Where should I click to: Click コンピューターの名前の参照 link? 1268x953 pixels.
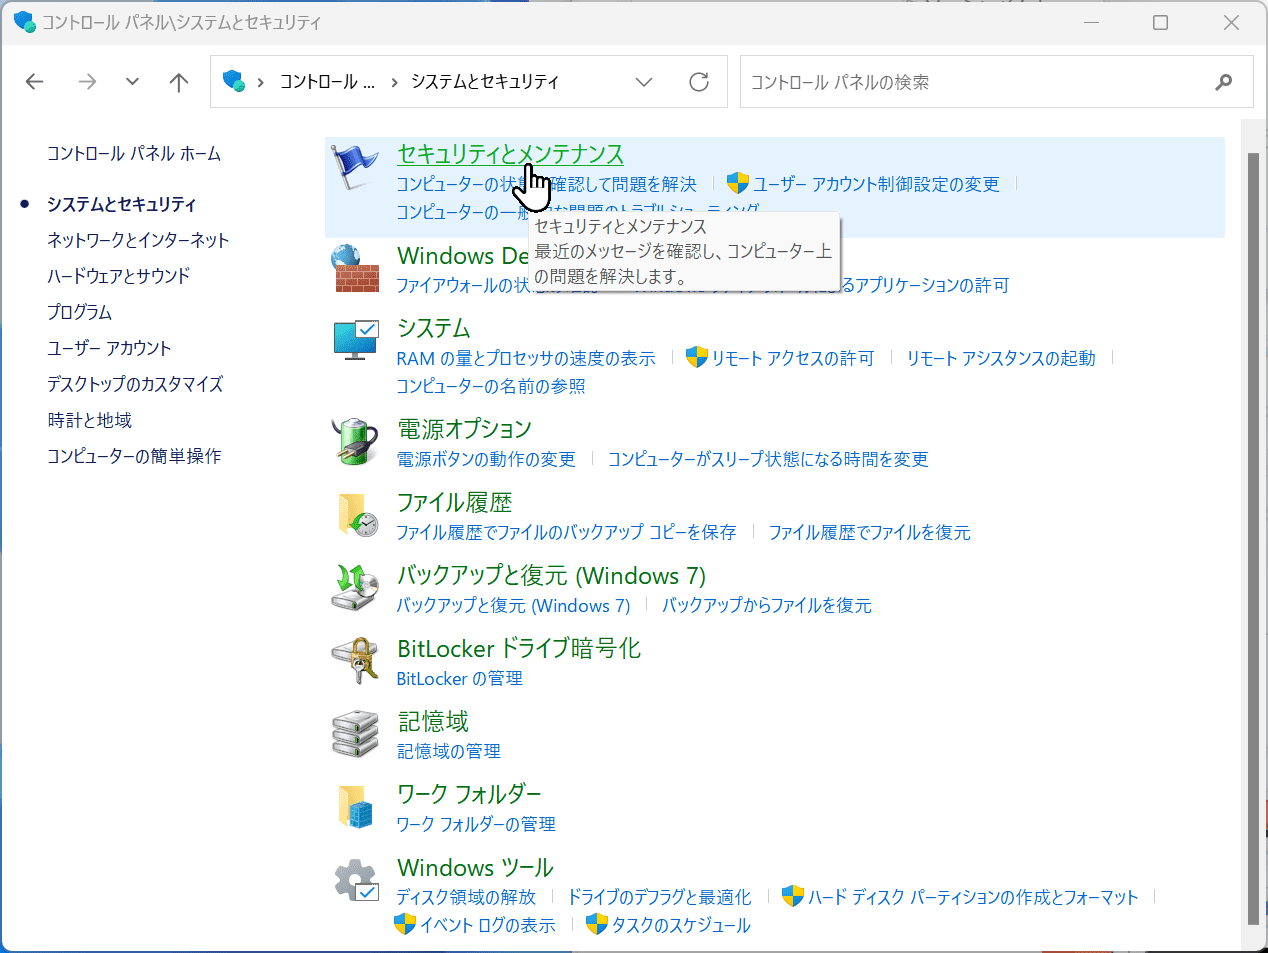(491, 386)
